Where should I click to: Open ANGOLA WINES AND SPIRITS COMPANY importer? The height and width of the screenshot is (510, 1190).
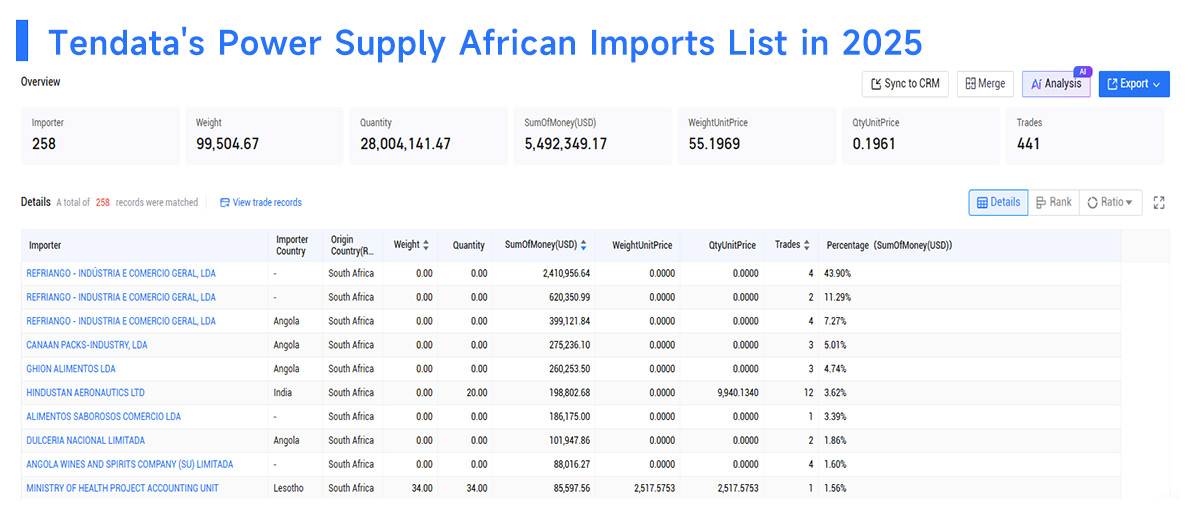129,464
